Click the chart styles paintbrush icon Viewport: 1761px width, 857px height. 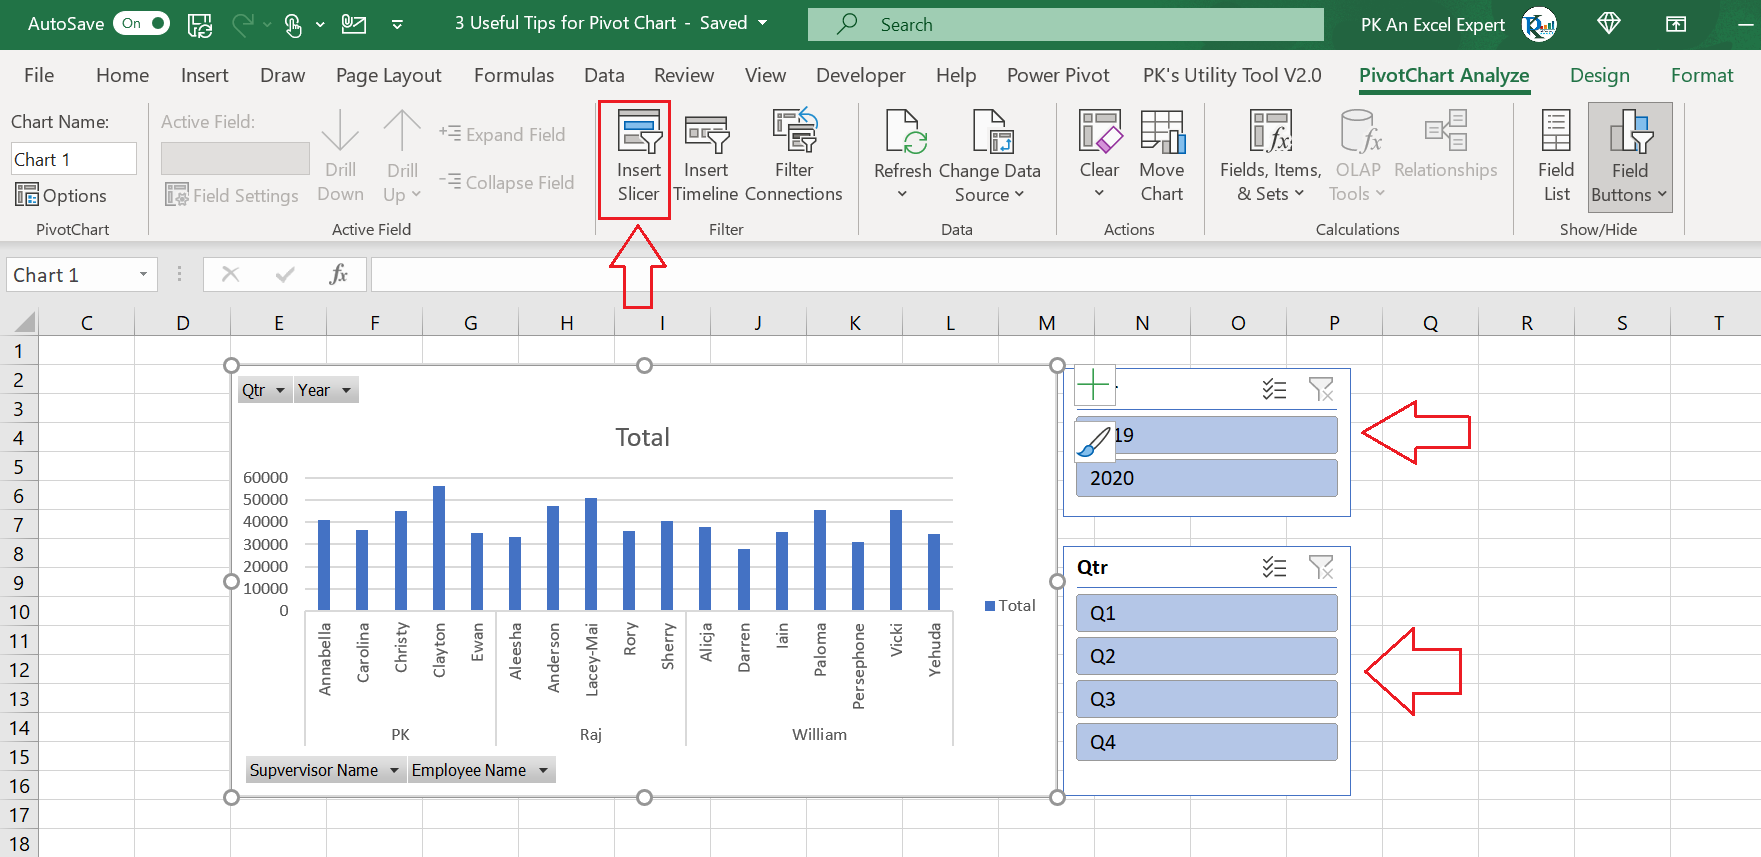(1094, 440)
